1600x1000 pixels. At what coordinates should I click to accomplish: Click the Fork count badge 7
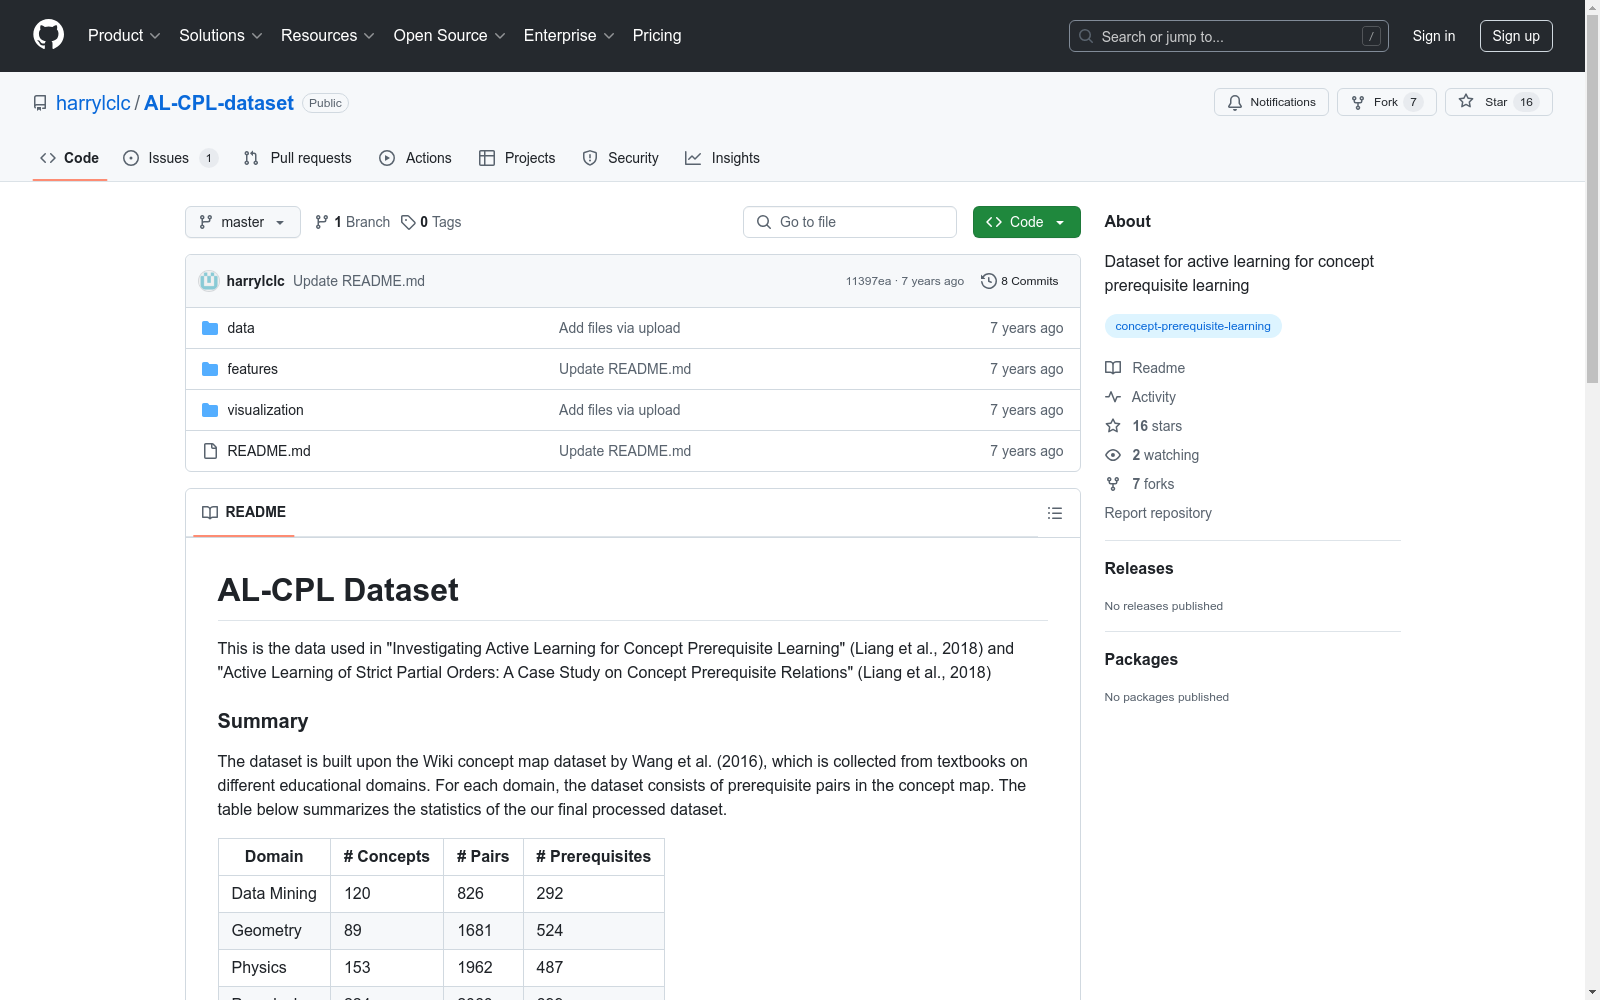[x=1413, y=102]
